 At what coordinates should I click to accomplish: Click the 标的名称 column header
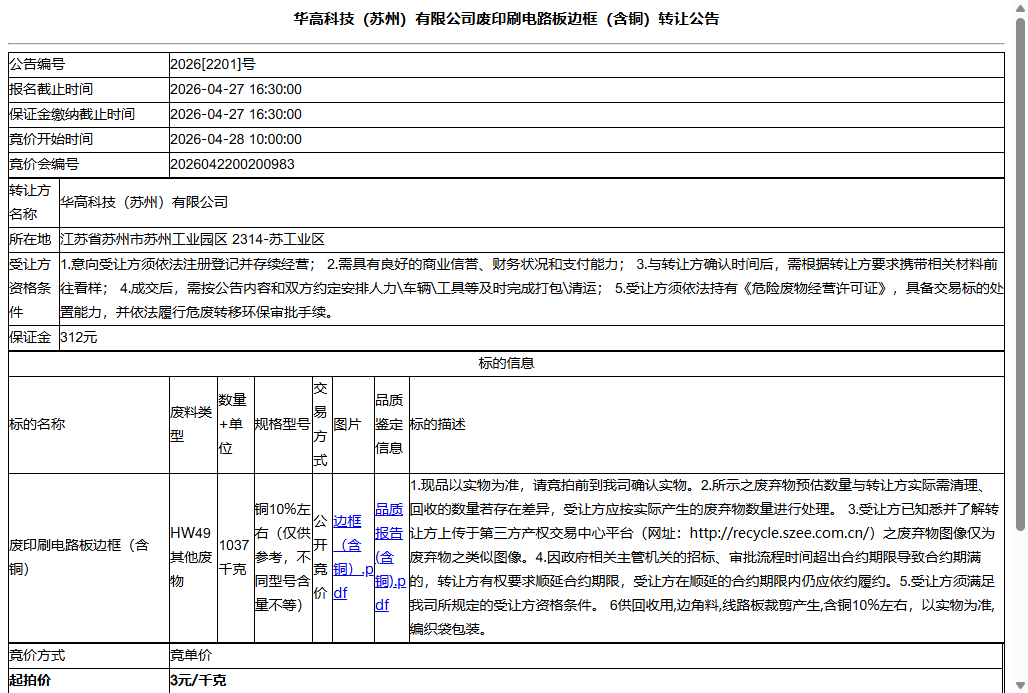pyautogui.click(x=89, y=425)
